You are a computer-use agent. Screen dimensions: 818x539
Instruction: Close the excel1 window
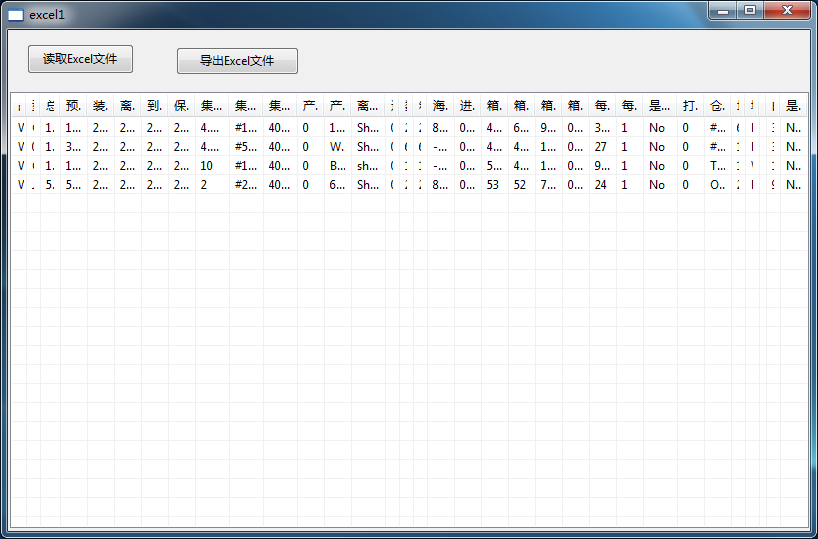[787, 10]
